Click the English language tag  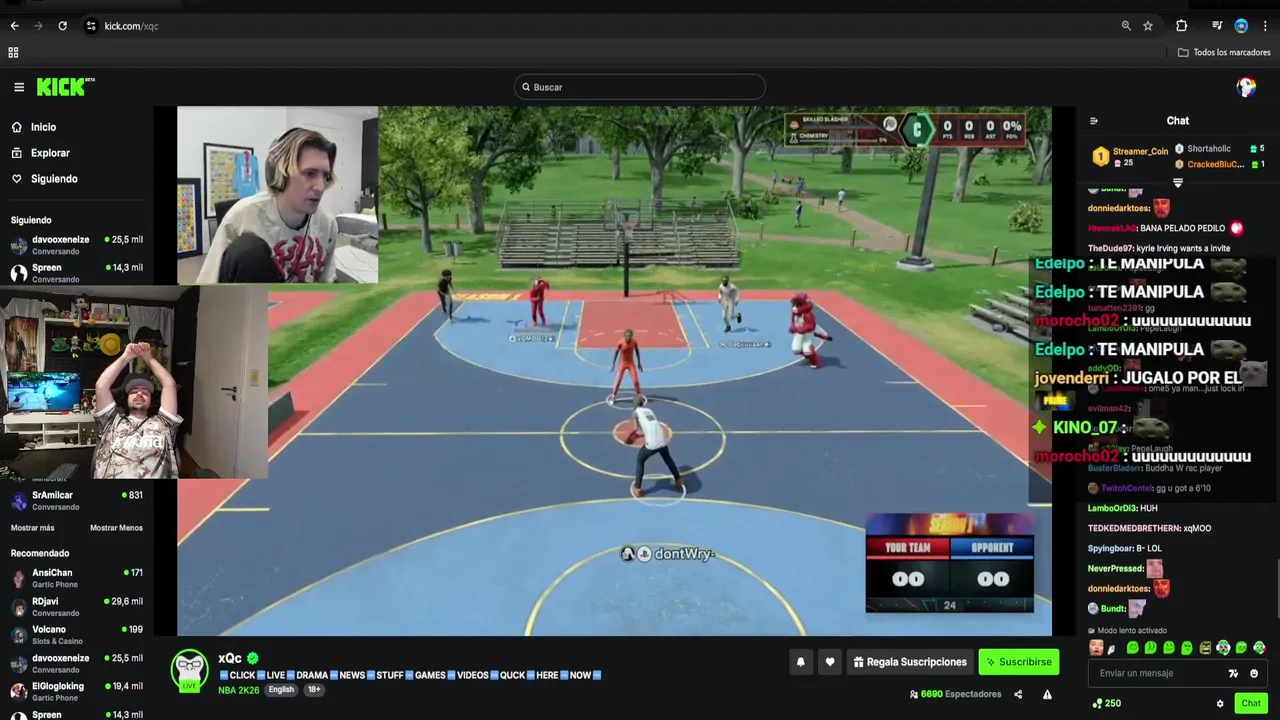281,690
